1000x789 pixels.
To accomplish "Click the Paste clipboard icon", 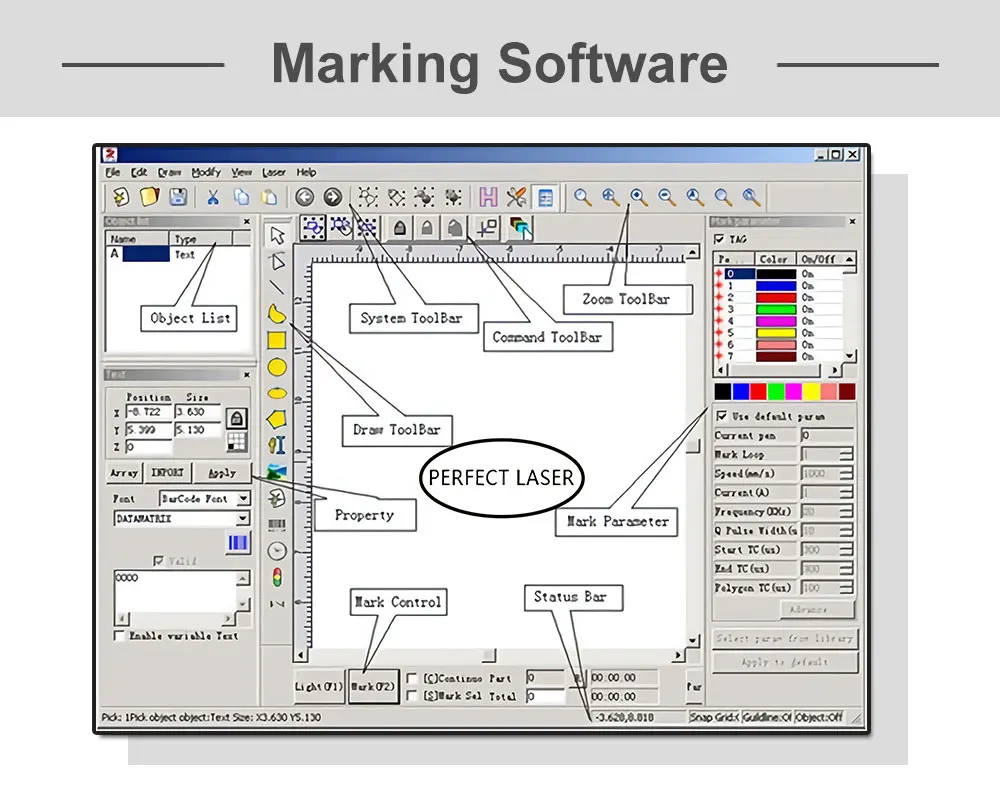I will (269, 197).
